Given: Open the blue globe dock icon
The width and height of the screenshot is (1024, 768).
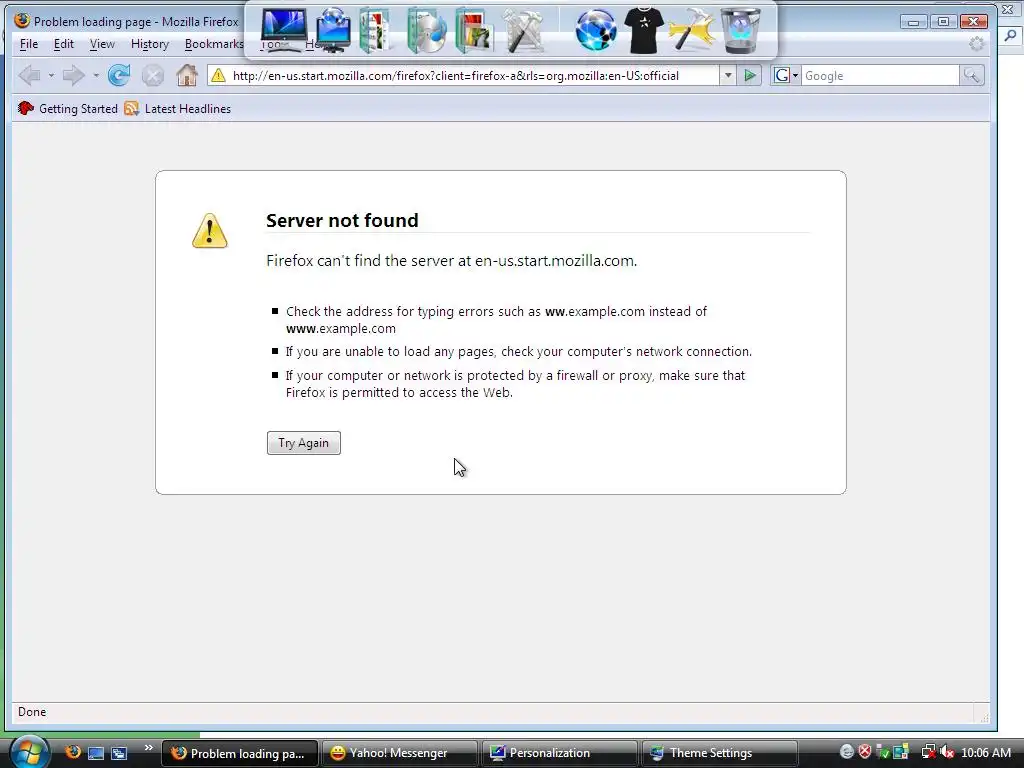Looking at the screenshot, I should tap(596, 30).
